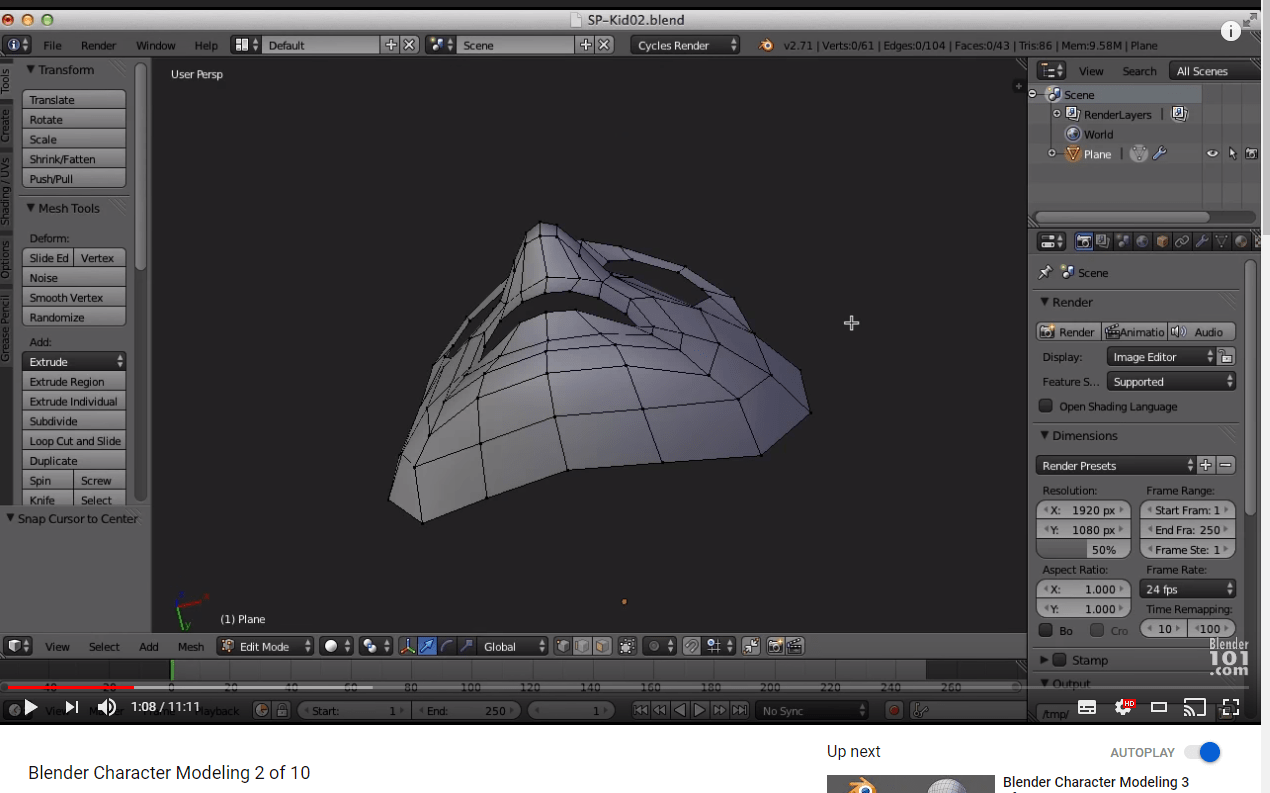This screenshot has width=1270, height=793.
Task: Toggle the Autoplay switch
Action: pos(1203,752)
